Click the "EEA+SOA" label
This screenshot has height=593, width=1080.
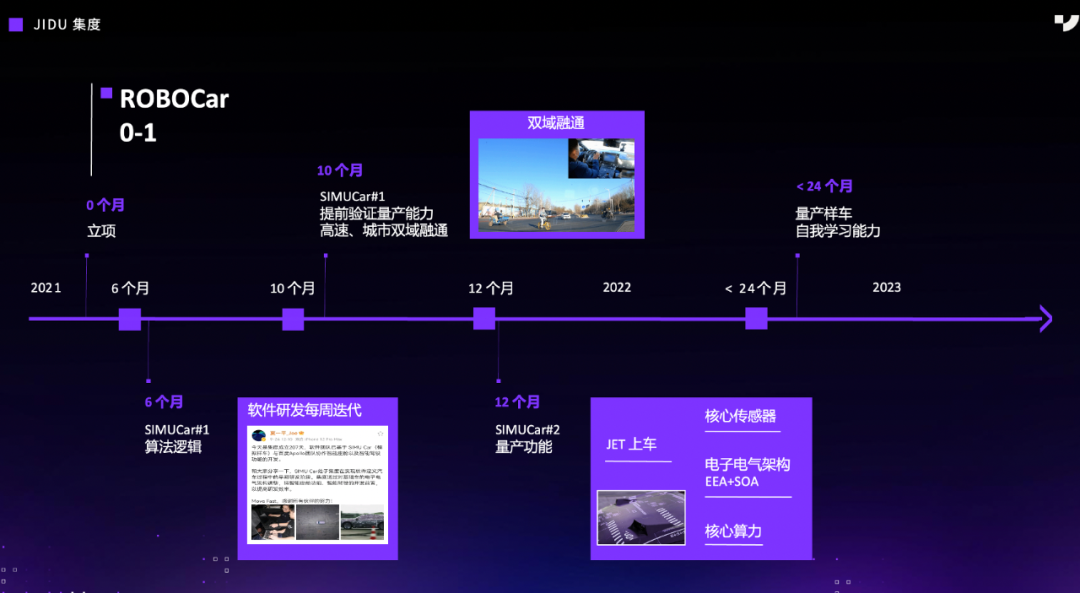731,481
